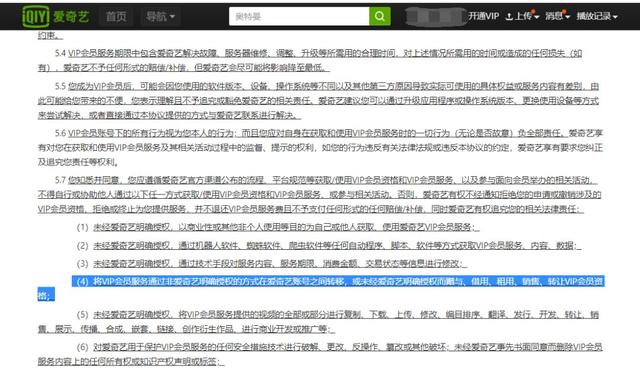Click the green search magnifier button
Screen dimensions: 640x375
[x=380, y=16]
